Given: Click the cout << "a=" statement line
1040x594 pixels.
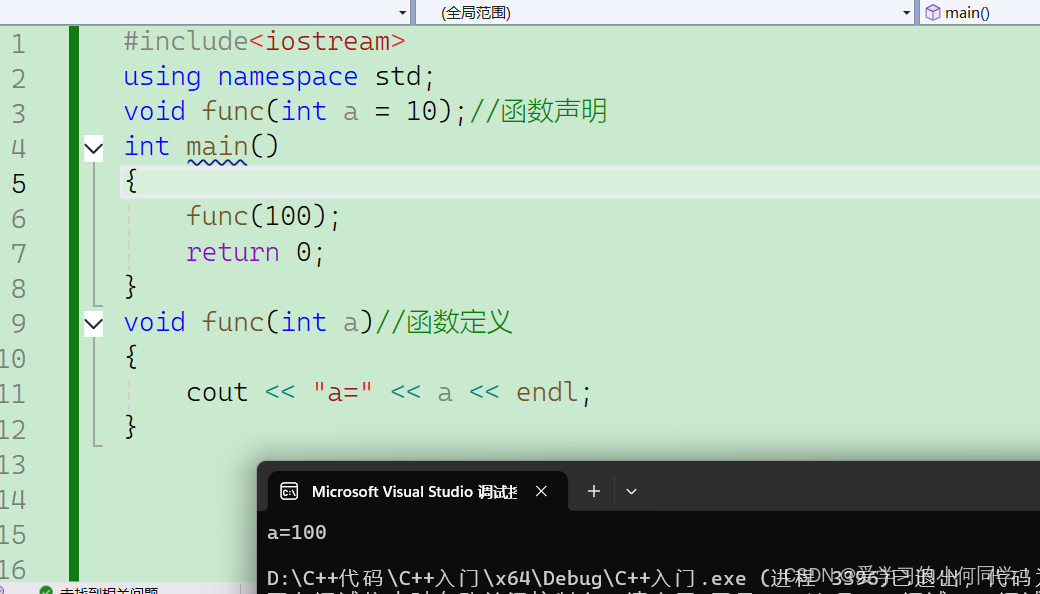Looking at the screenshot, I should tap(388, 393).
